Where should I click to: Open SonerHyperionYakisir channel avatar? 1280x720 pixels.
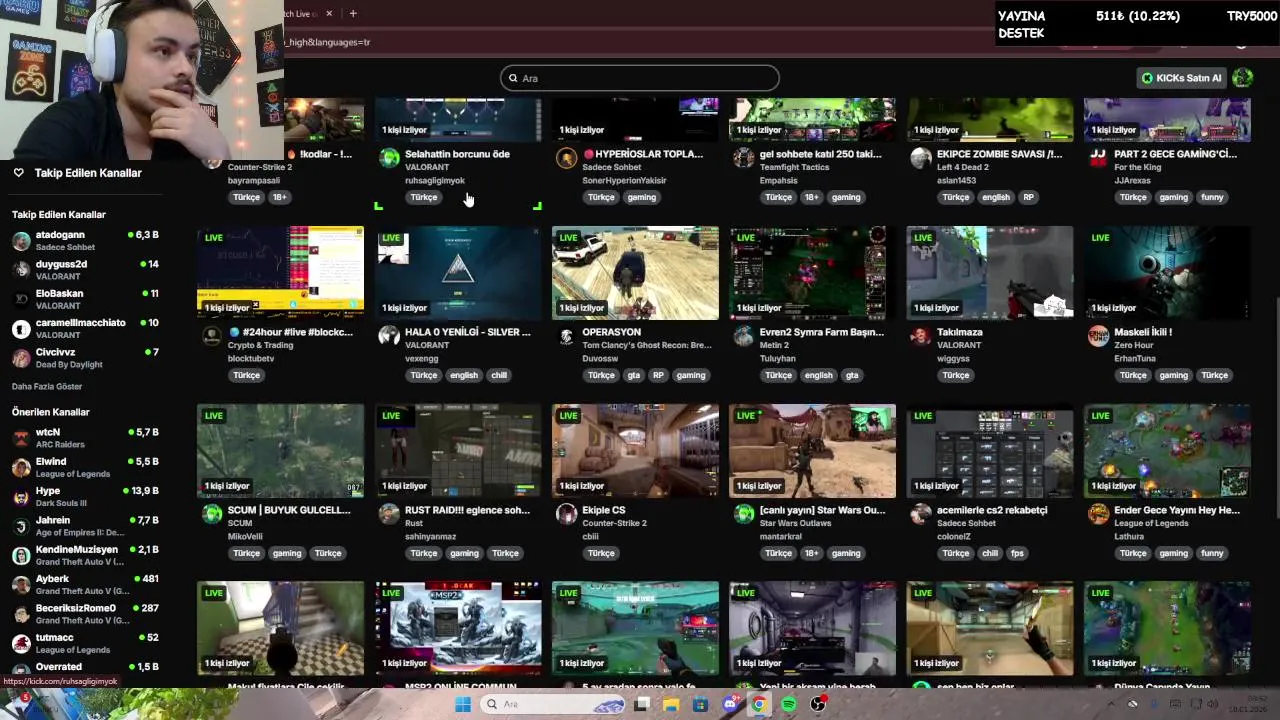(x=566, y=158)
